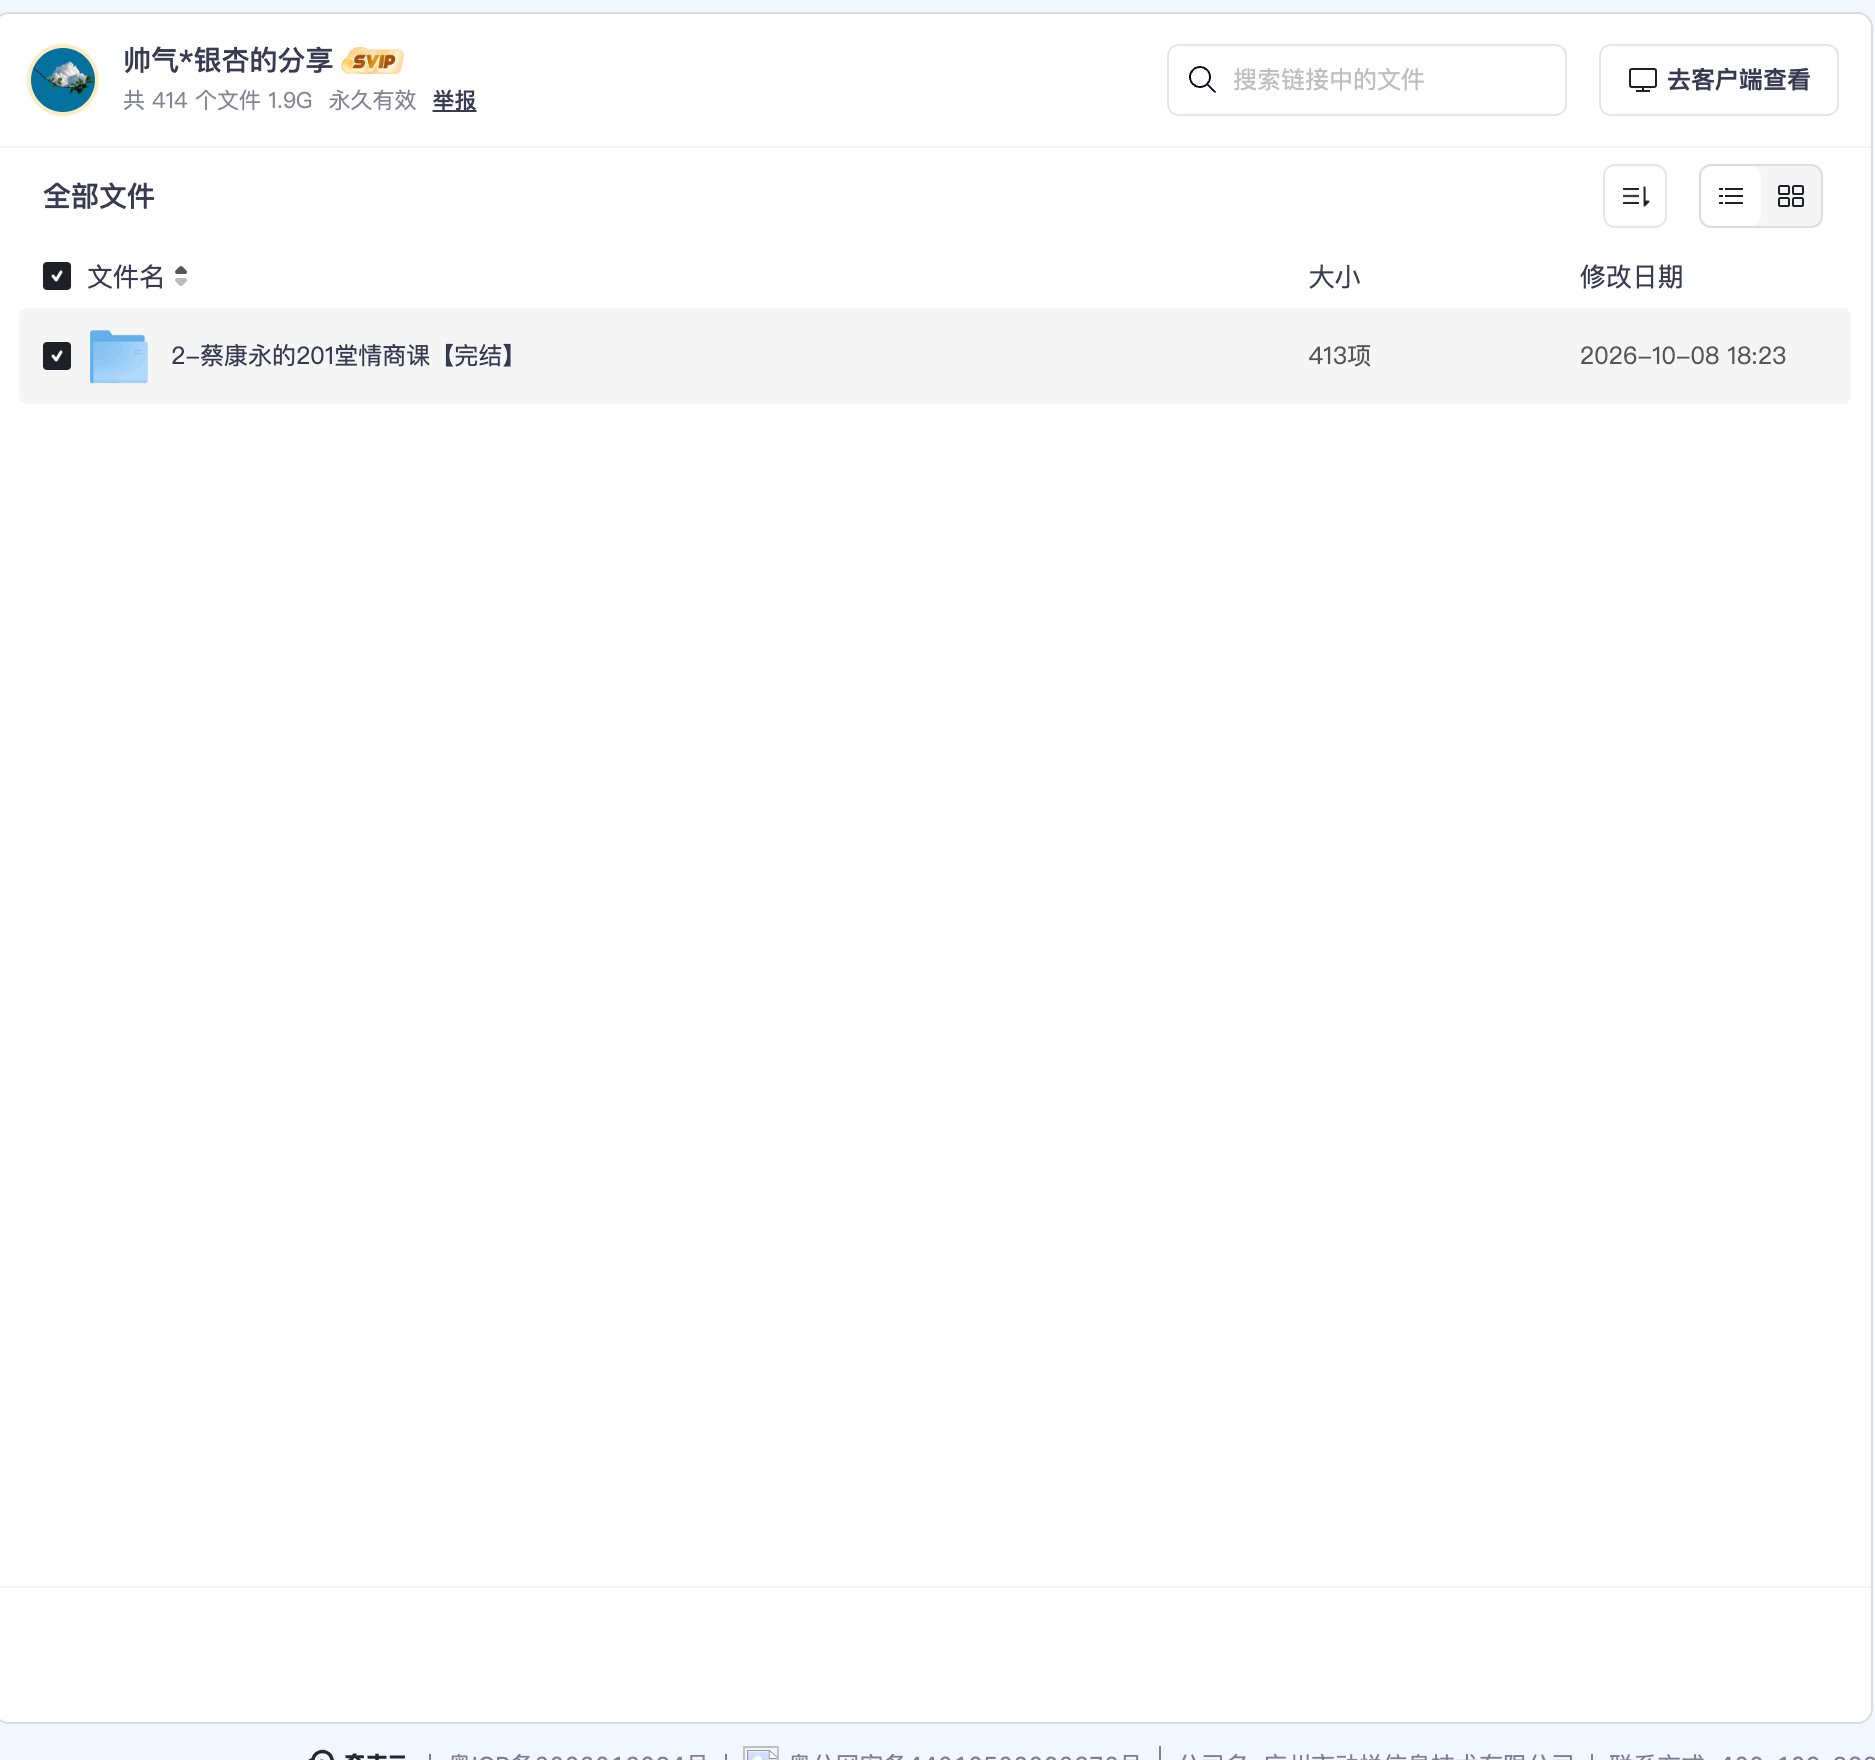Click the sharer name 帅气*银杏的分享
This screenshot has width=1875, height=1760.
228,61
